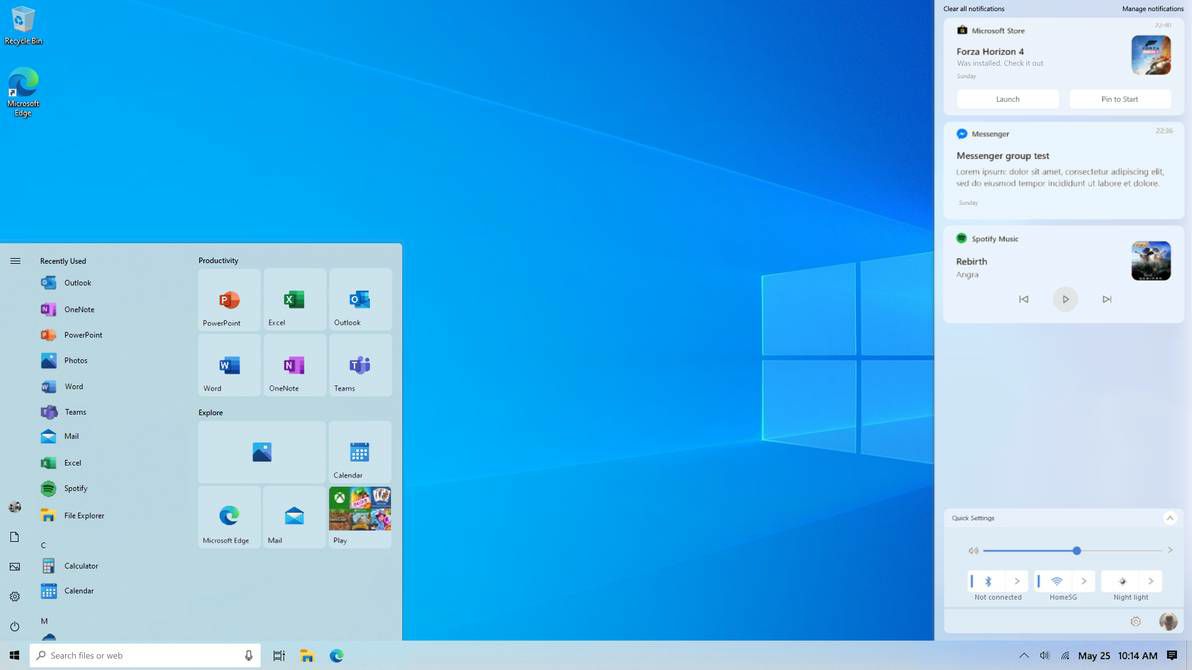Open the Action Center notification icon
1192x670 pixels.
1172,656
